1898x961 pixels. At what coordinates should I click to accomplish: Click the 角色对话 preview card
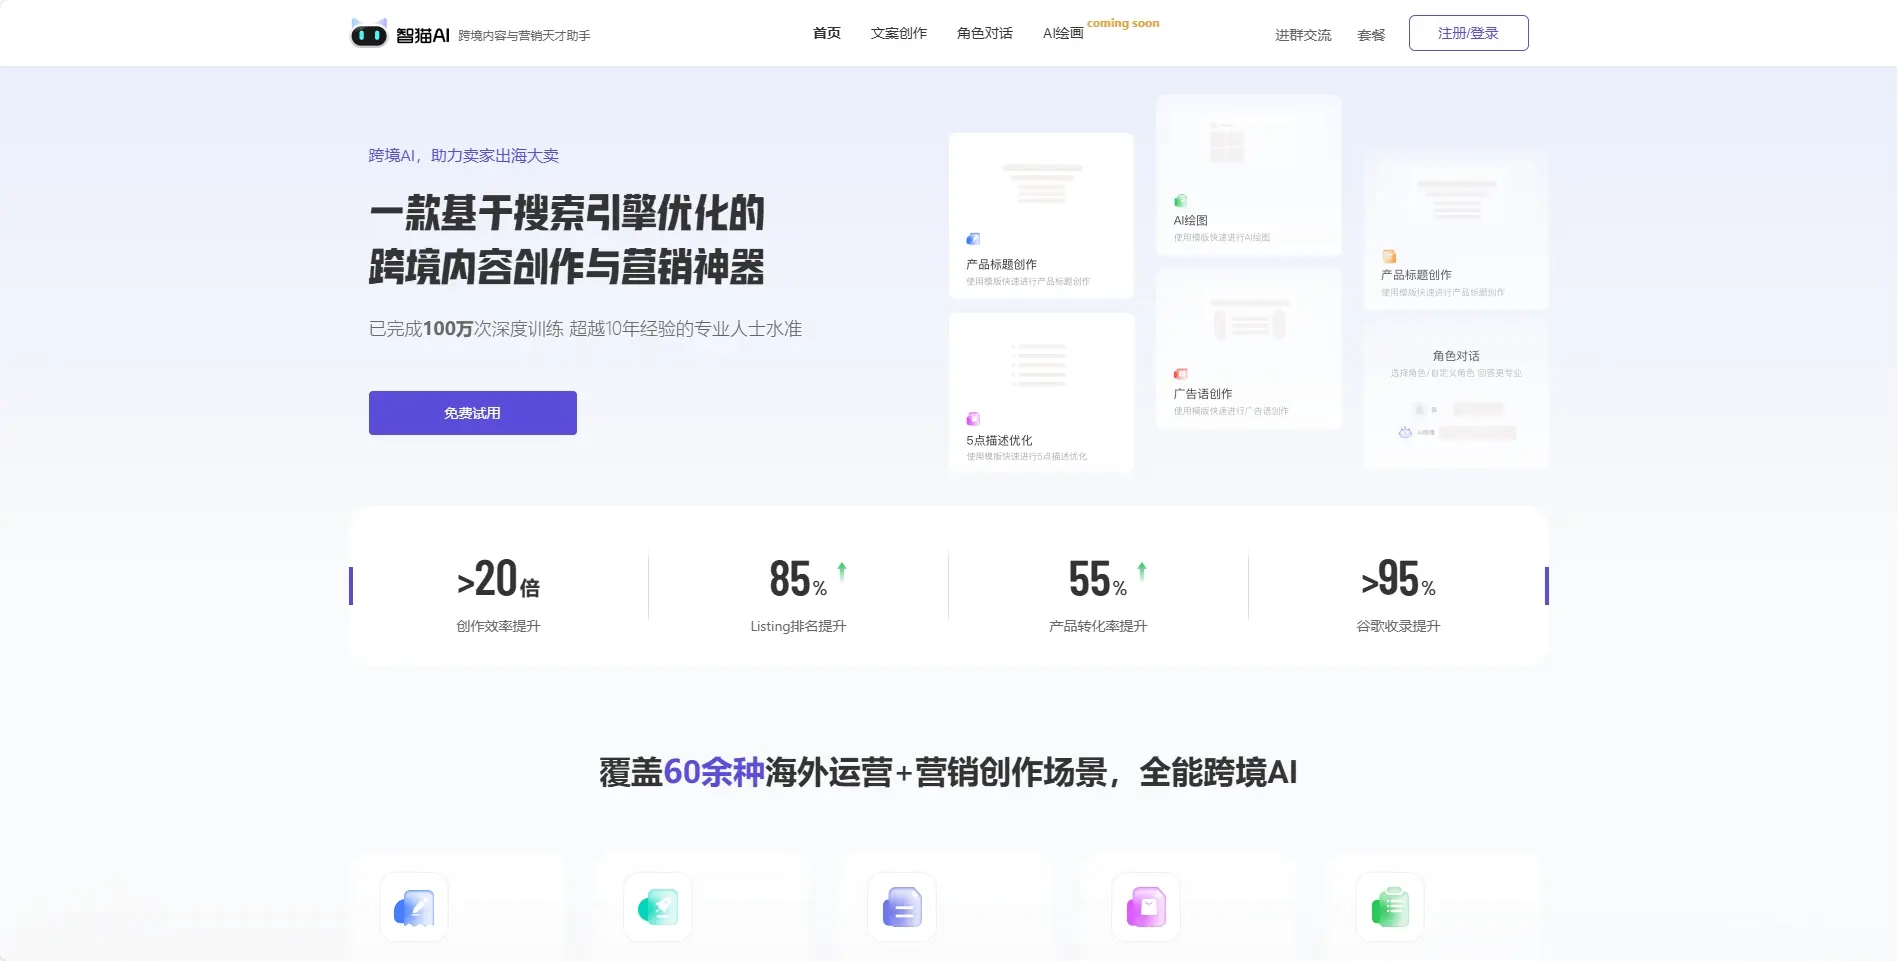(x=1455, y=393)
